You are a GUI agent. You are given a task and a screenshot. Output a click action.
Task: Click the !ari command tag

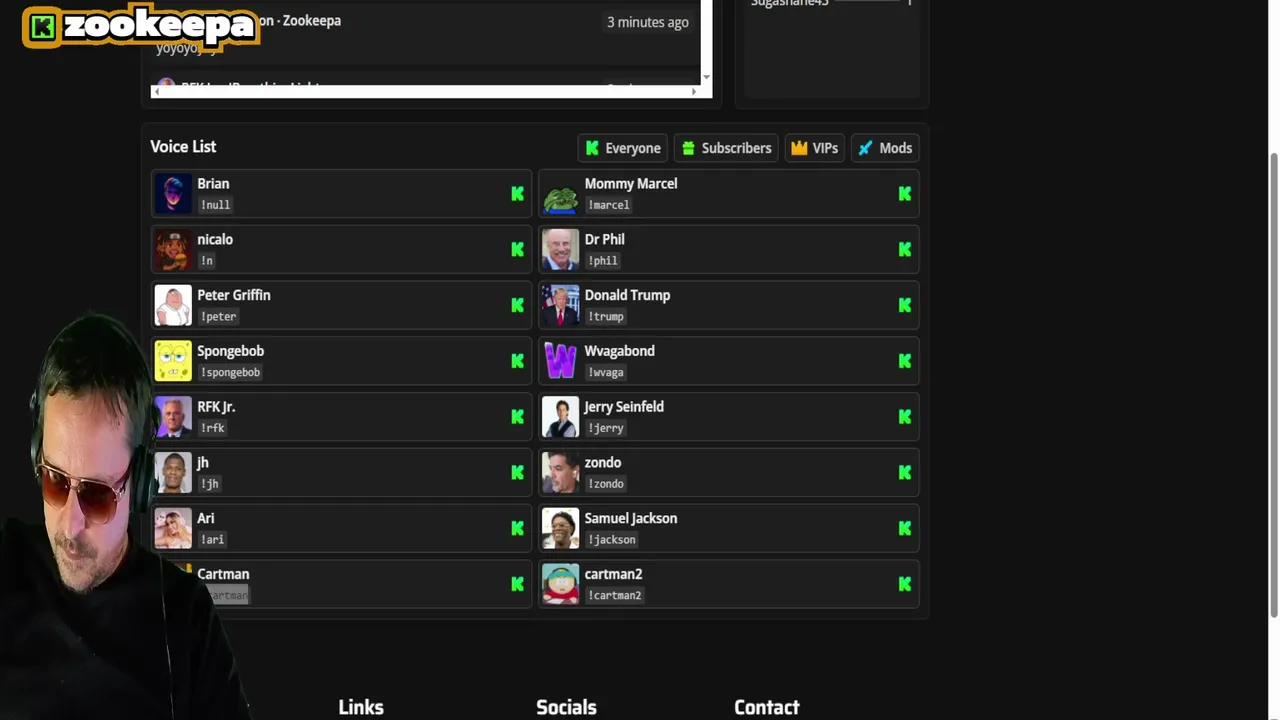[x=212, y=540]
